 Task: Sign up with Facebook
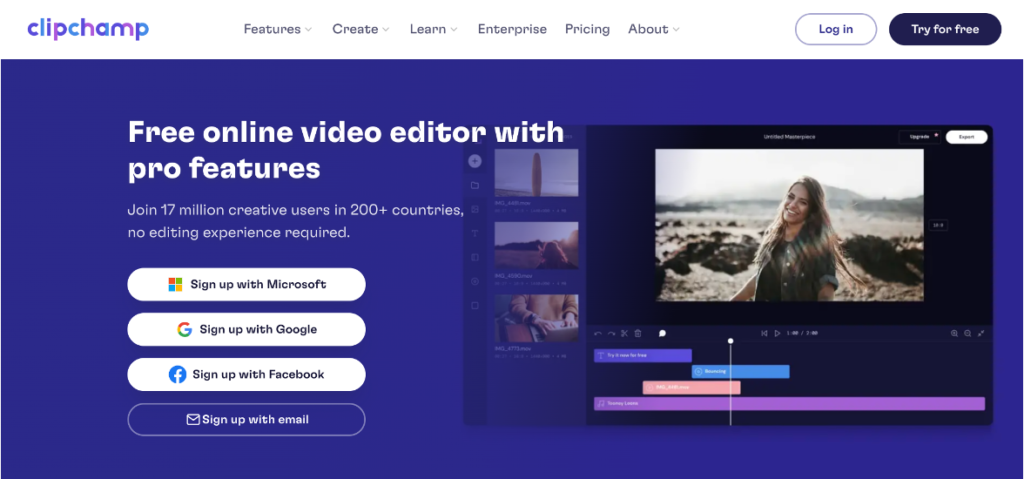pos(246,374)
